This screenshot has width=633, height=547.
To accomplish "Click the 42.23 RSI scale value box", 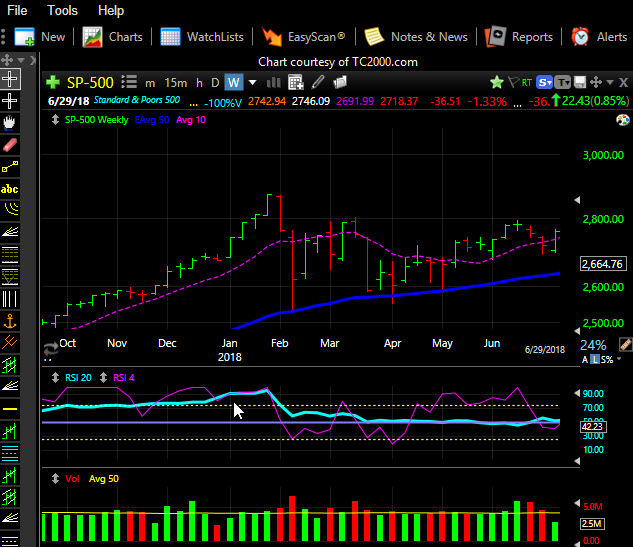I will (x=593, y=427).
